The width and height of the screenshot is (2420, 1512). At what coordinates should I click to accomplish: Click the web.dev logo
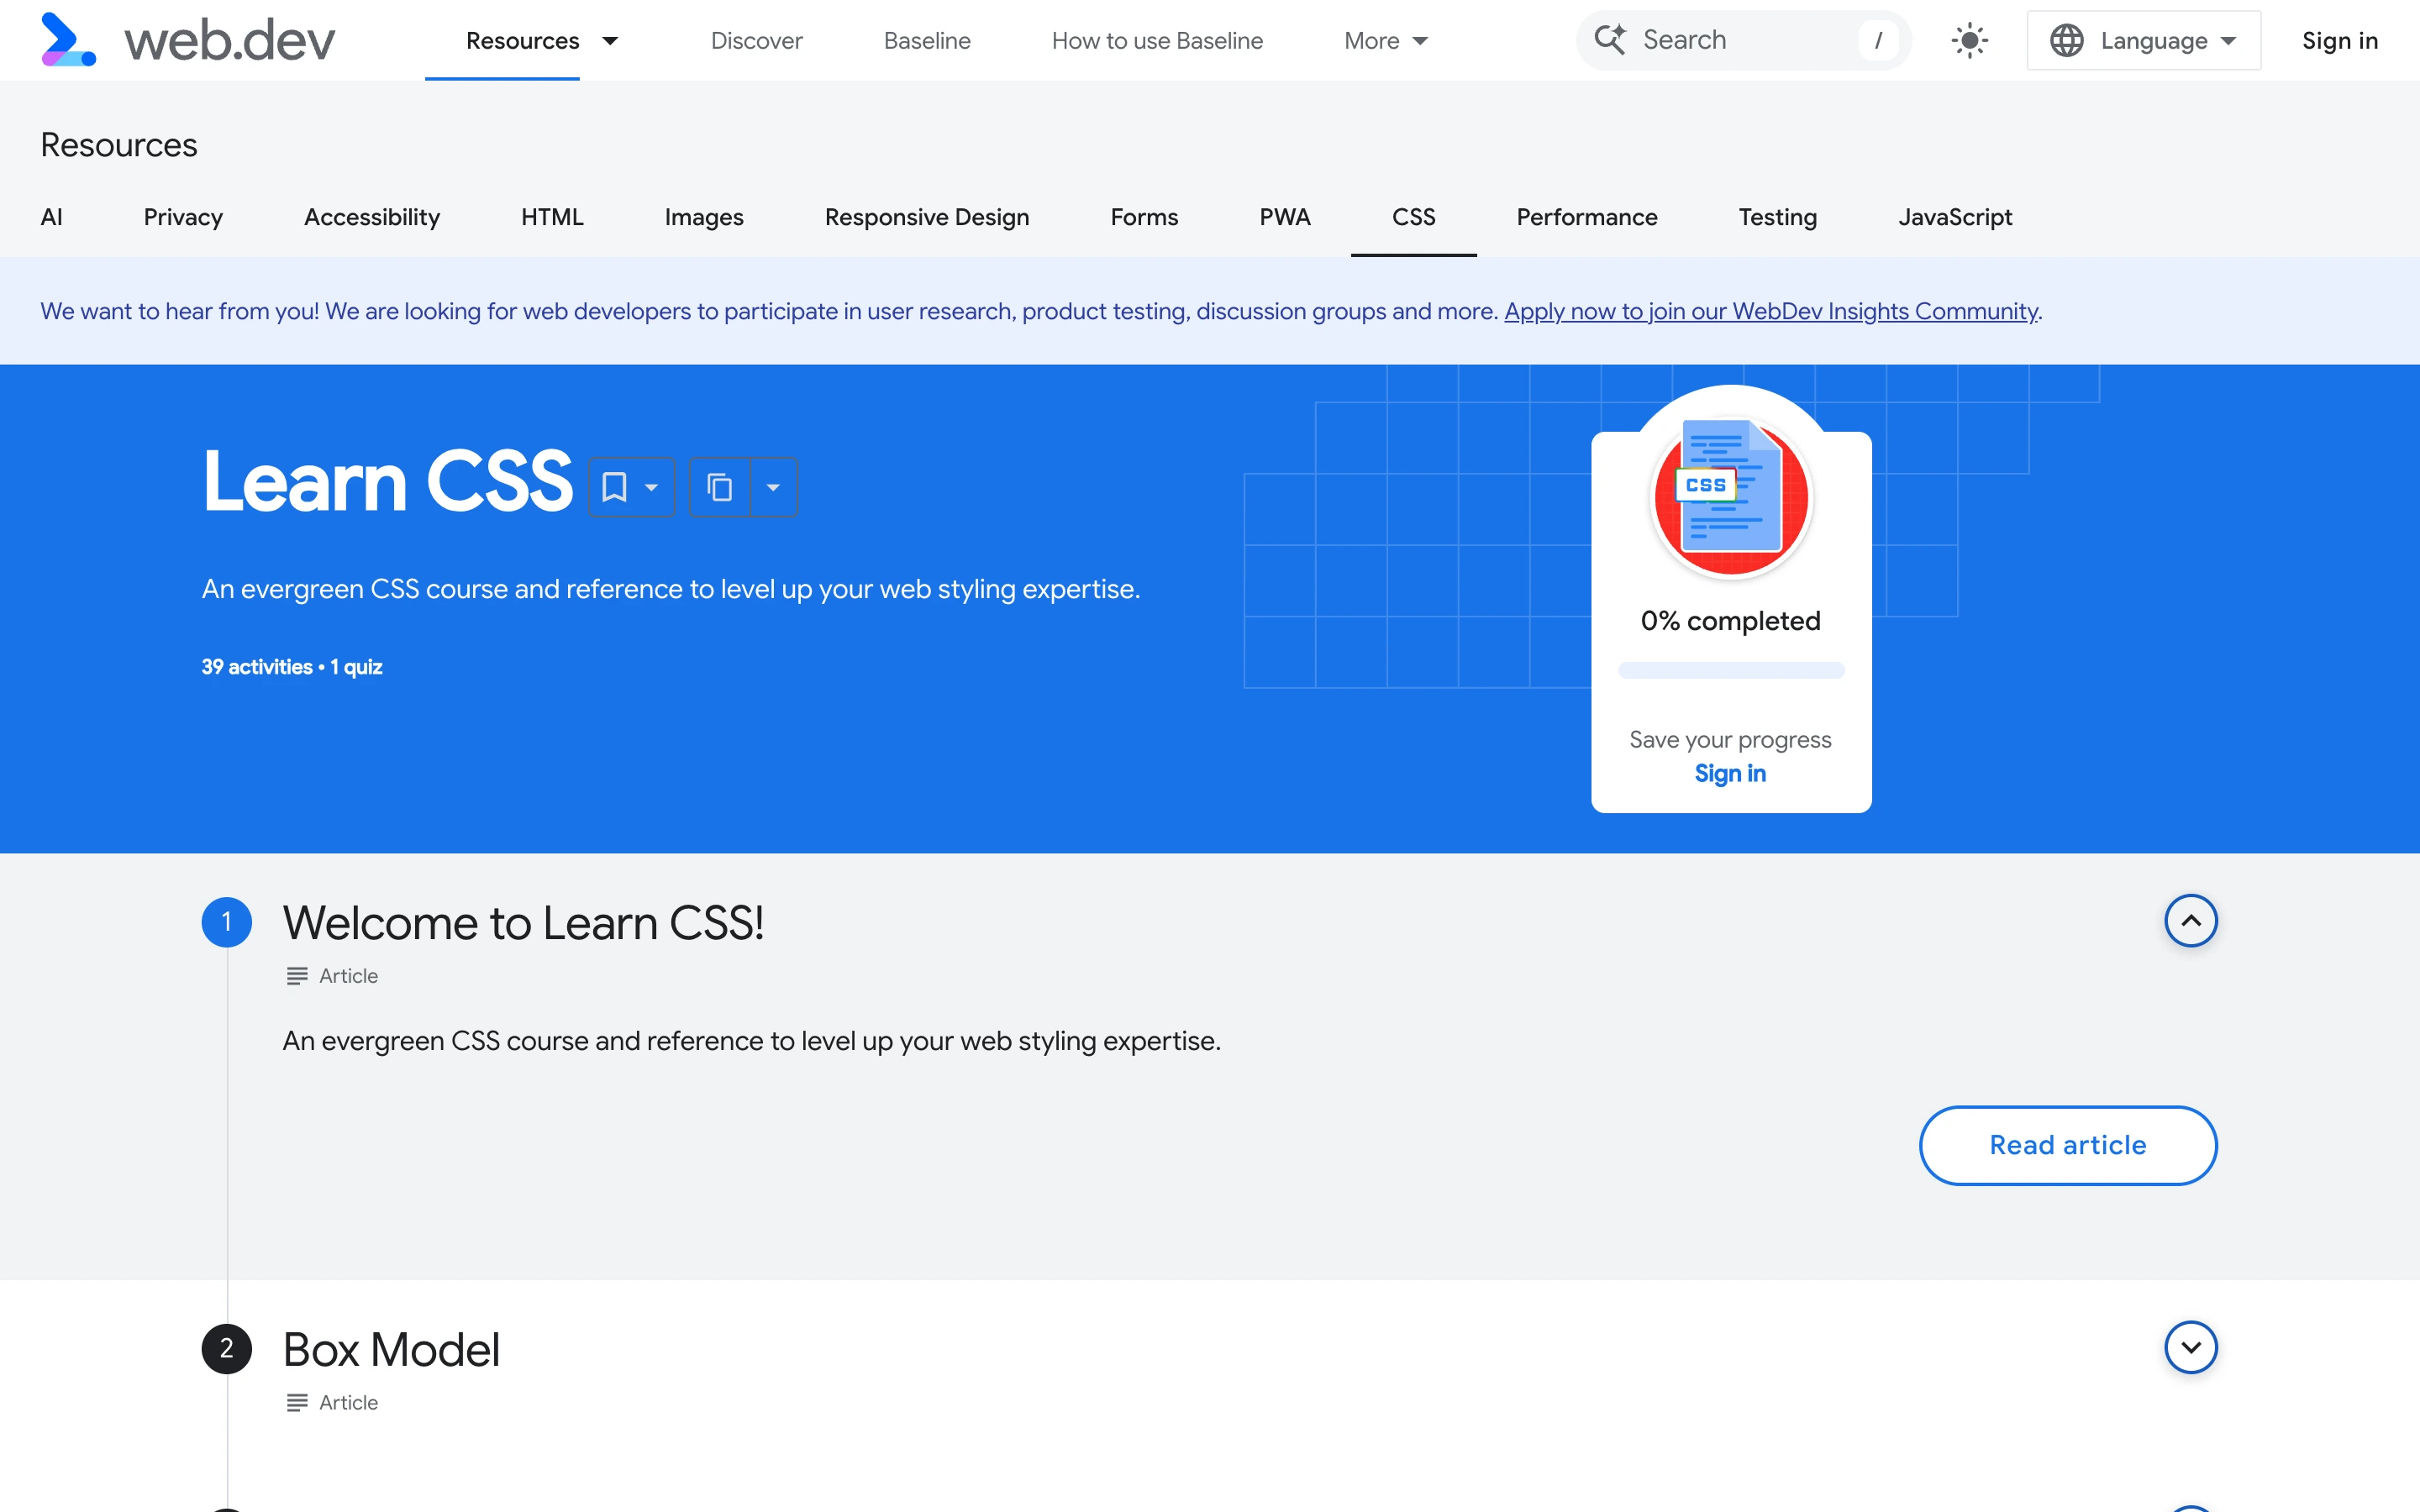pos(187,40)
